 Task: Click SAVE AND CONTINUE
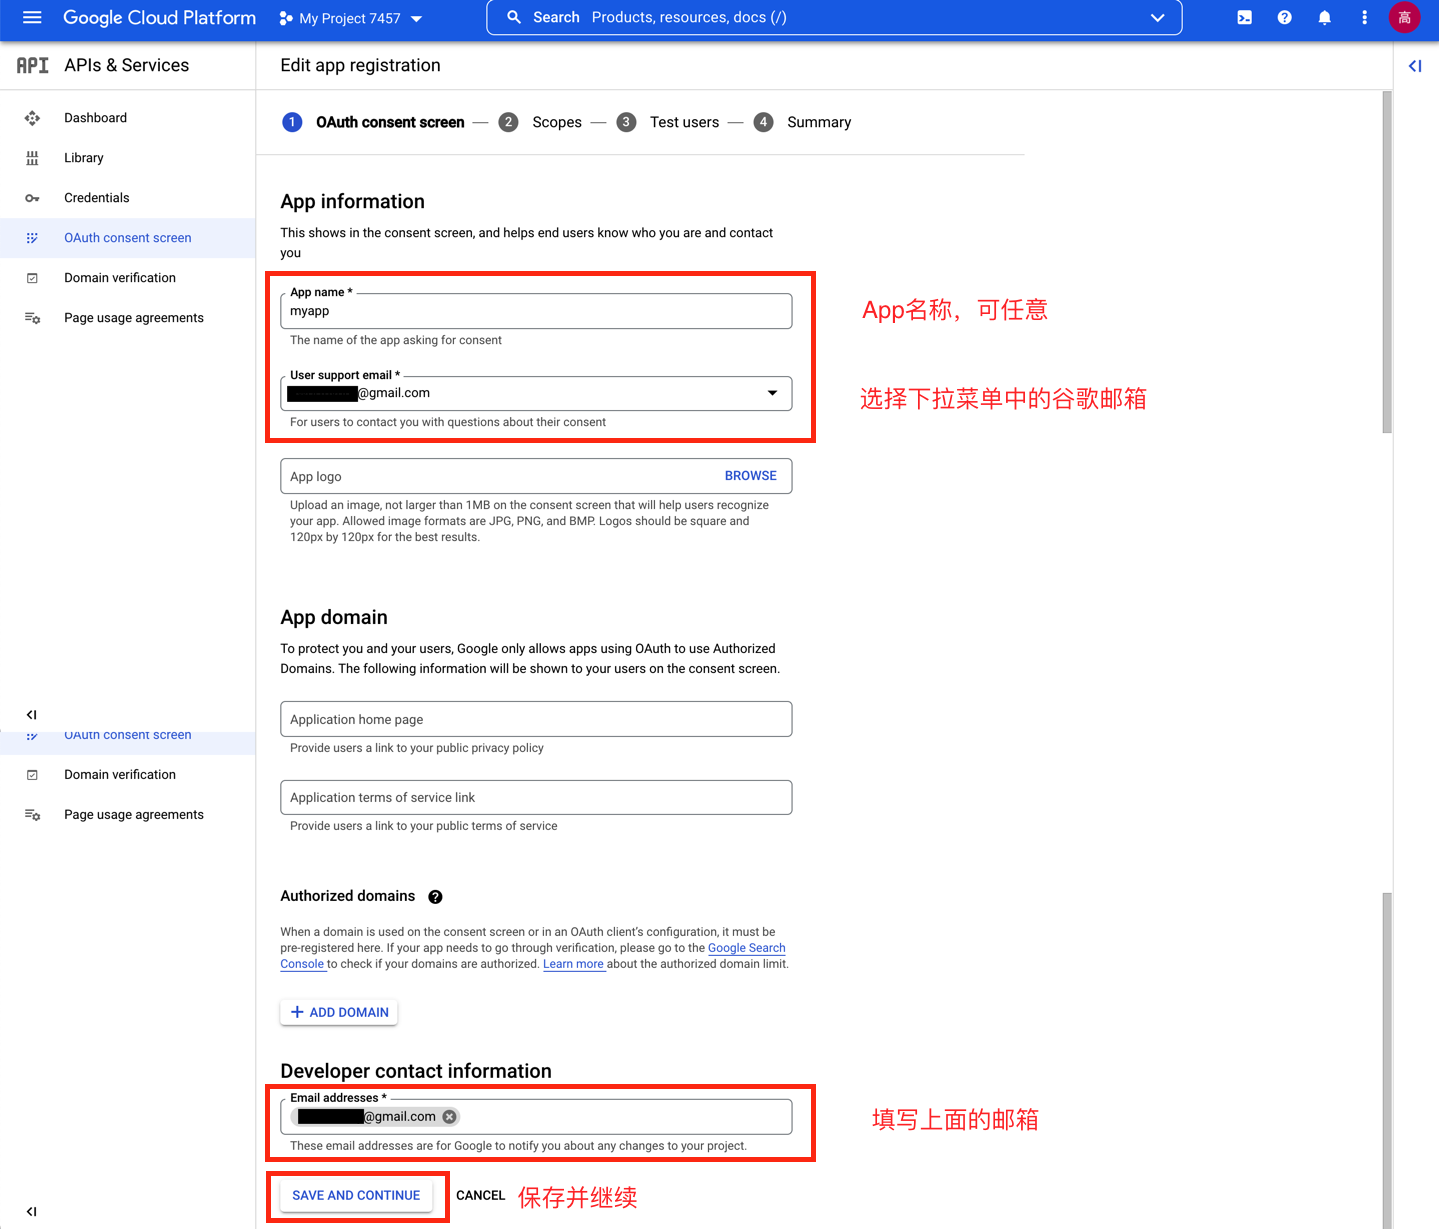[x=356, y=1195]
